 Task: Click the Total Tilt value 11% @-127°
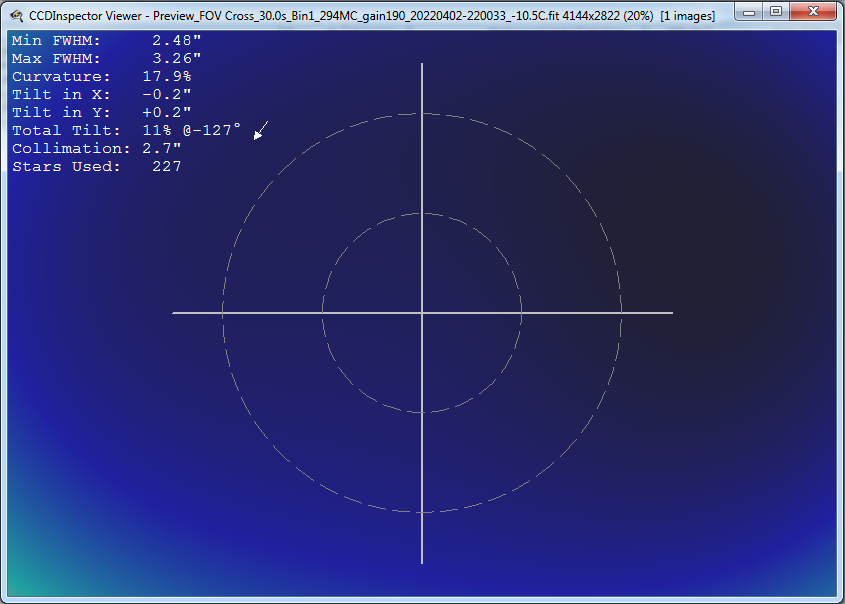(191, 130)
